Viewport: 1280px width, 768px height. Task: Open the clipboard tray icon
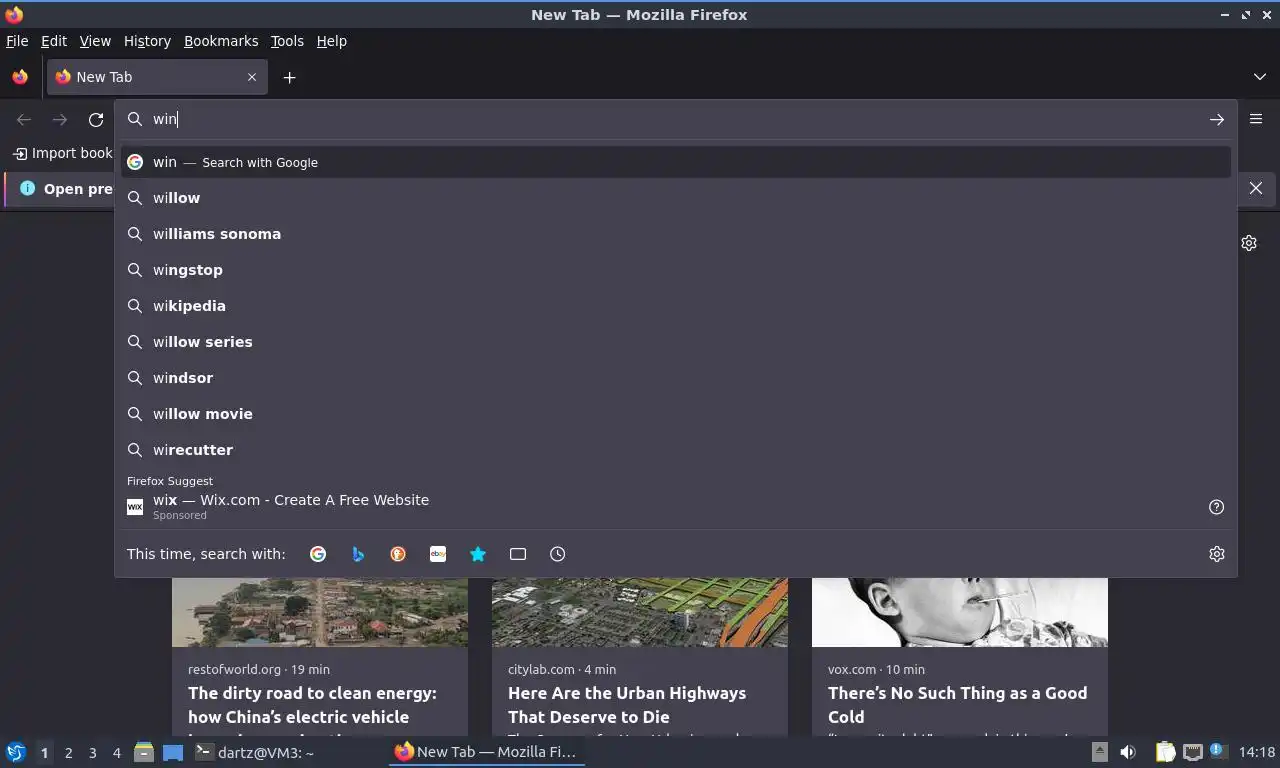(x=1166, y=753)
